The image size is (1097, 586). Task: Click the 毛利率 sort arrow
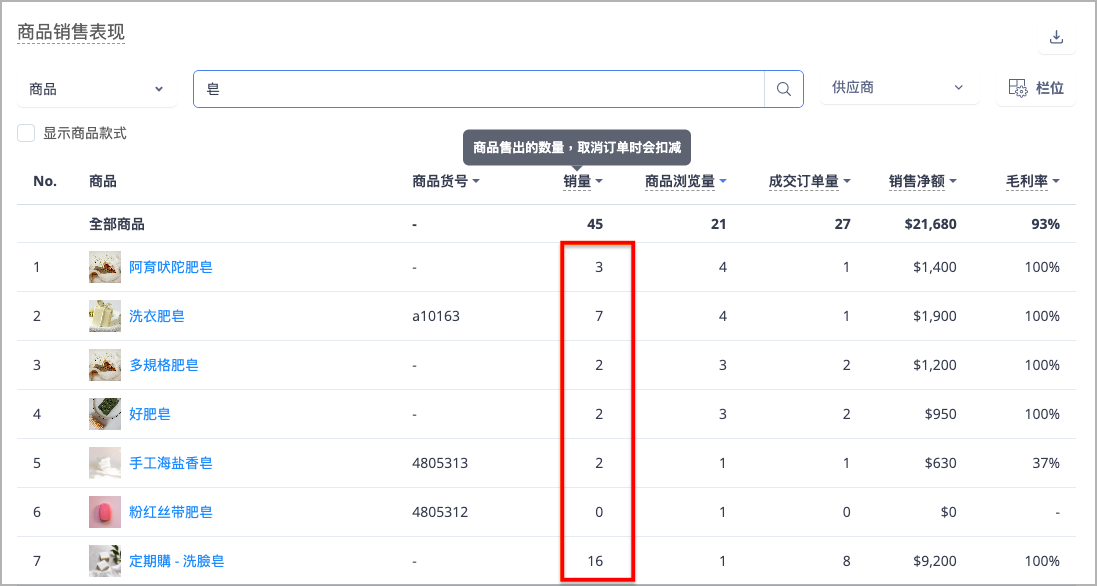pos(1056,182)
